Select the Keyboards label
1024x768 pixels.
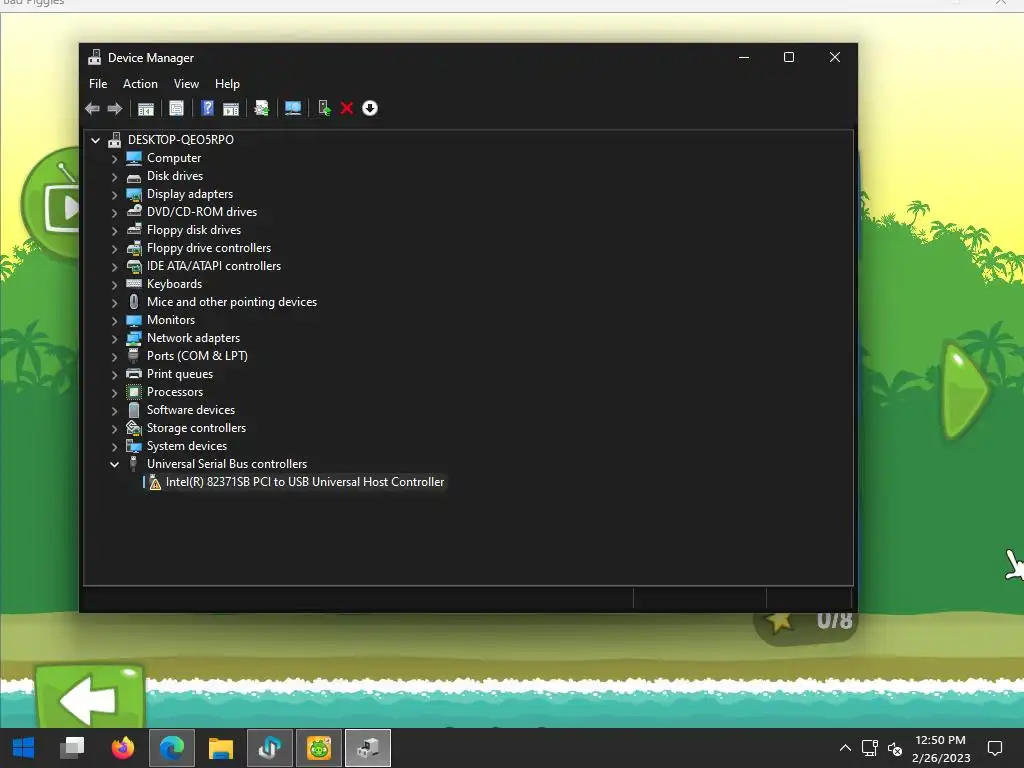(x=174, y=284)
